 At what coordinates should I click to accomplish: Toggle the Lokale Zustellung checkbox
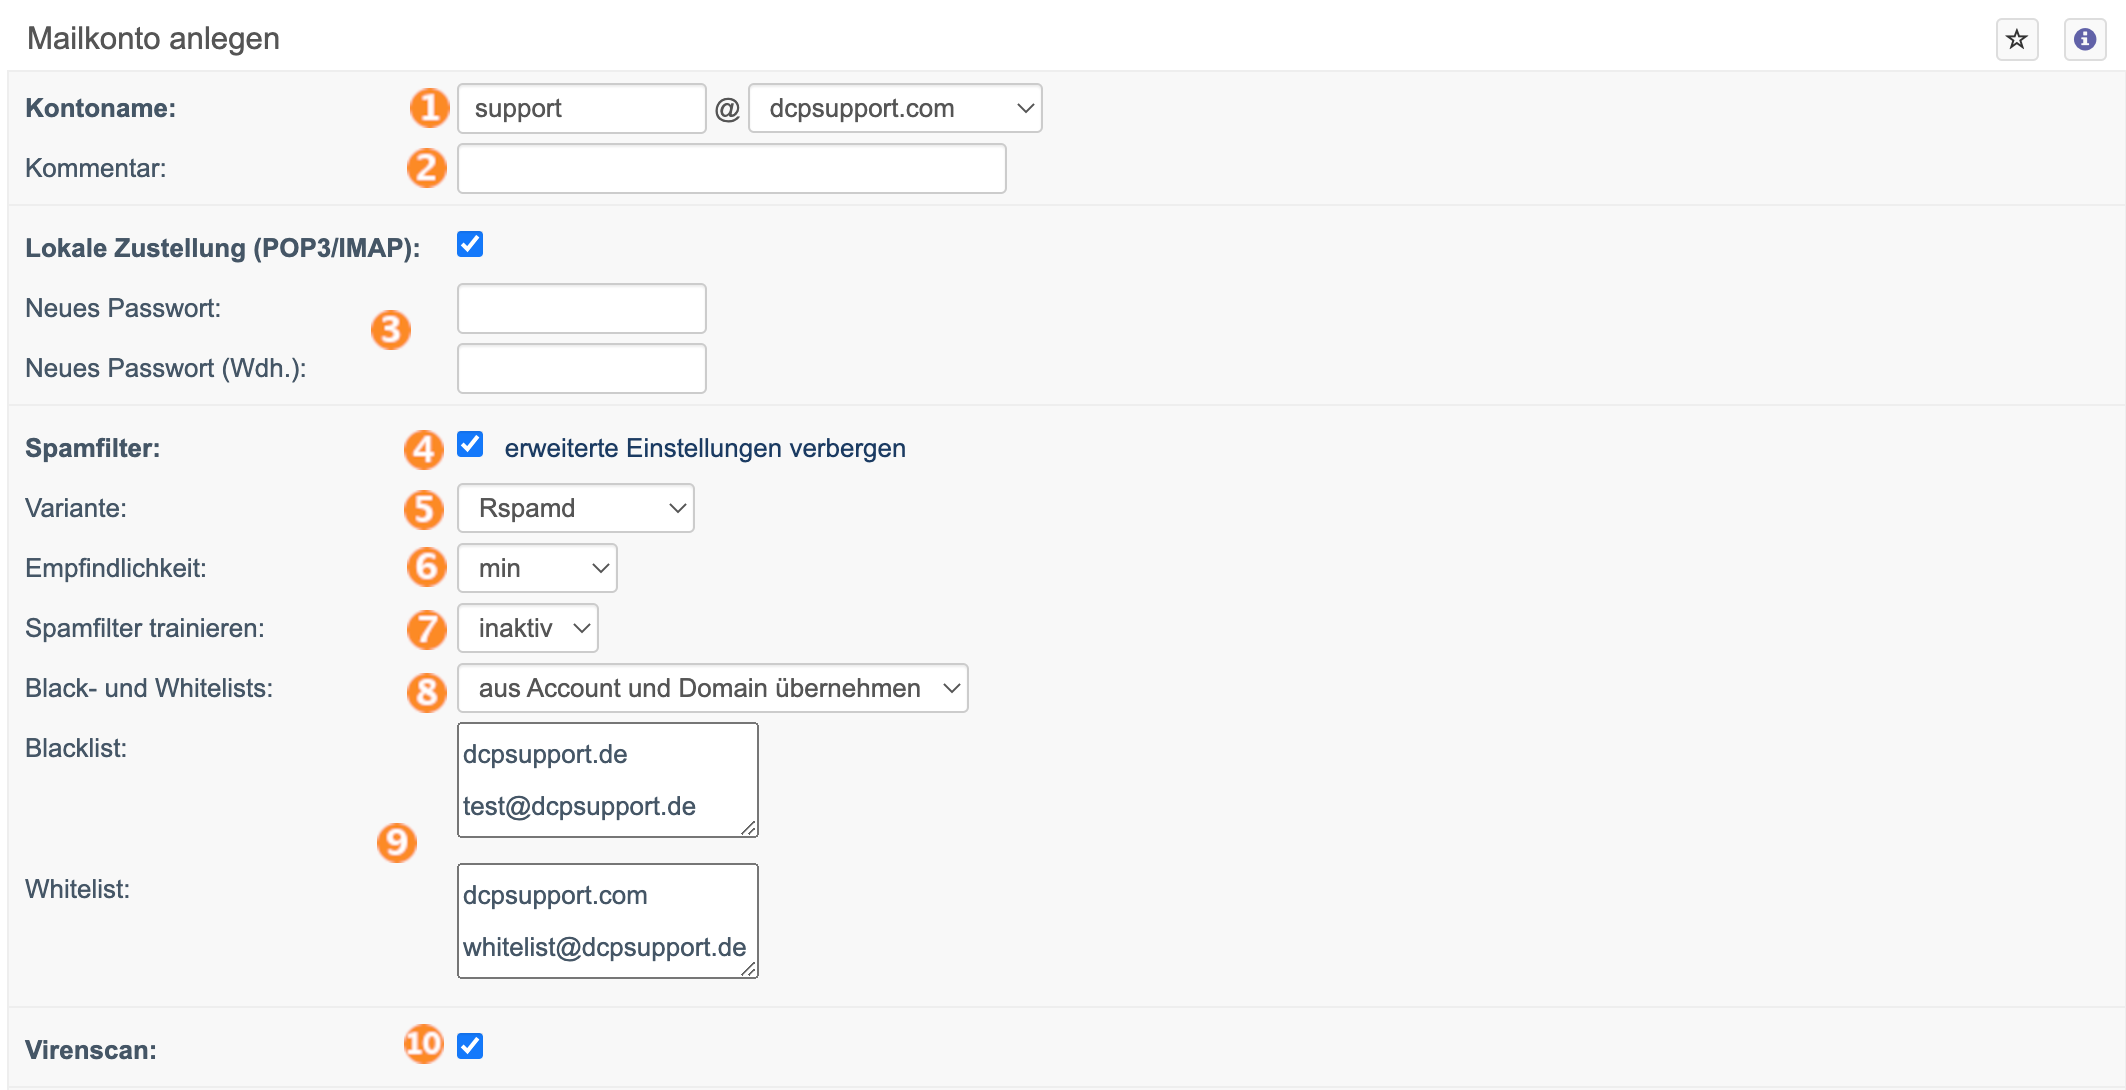point(470,244)
